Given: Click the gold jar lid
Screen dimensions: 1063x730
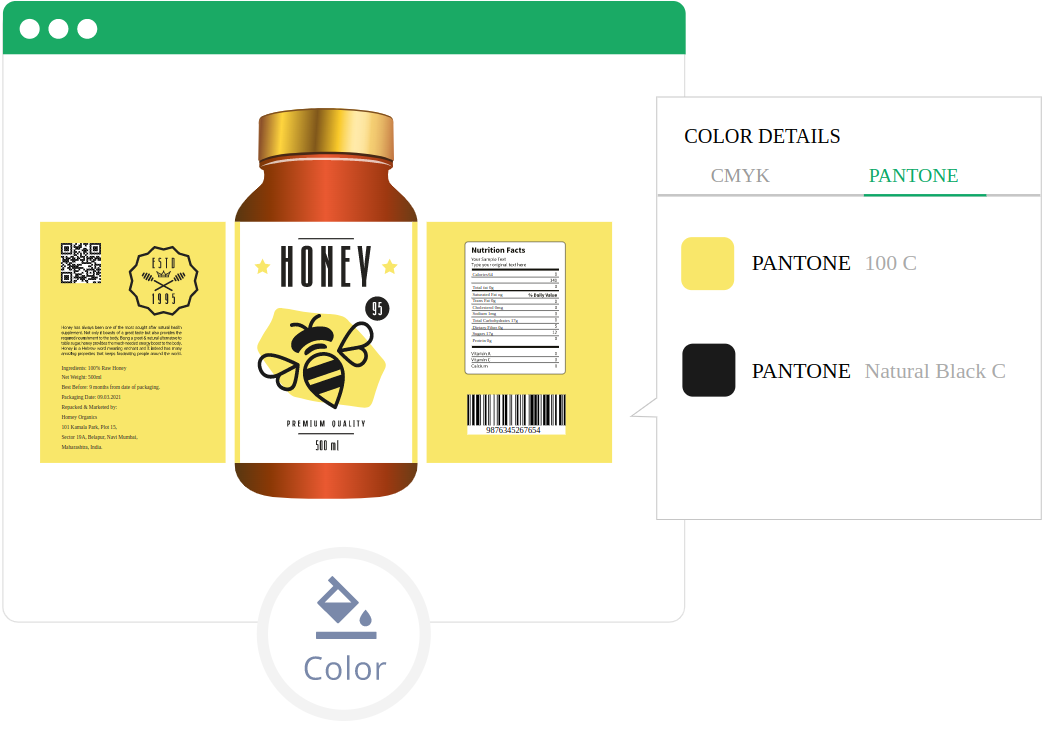Looking at the screenshot, I should (x=326, y=137).
